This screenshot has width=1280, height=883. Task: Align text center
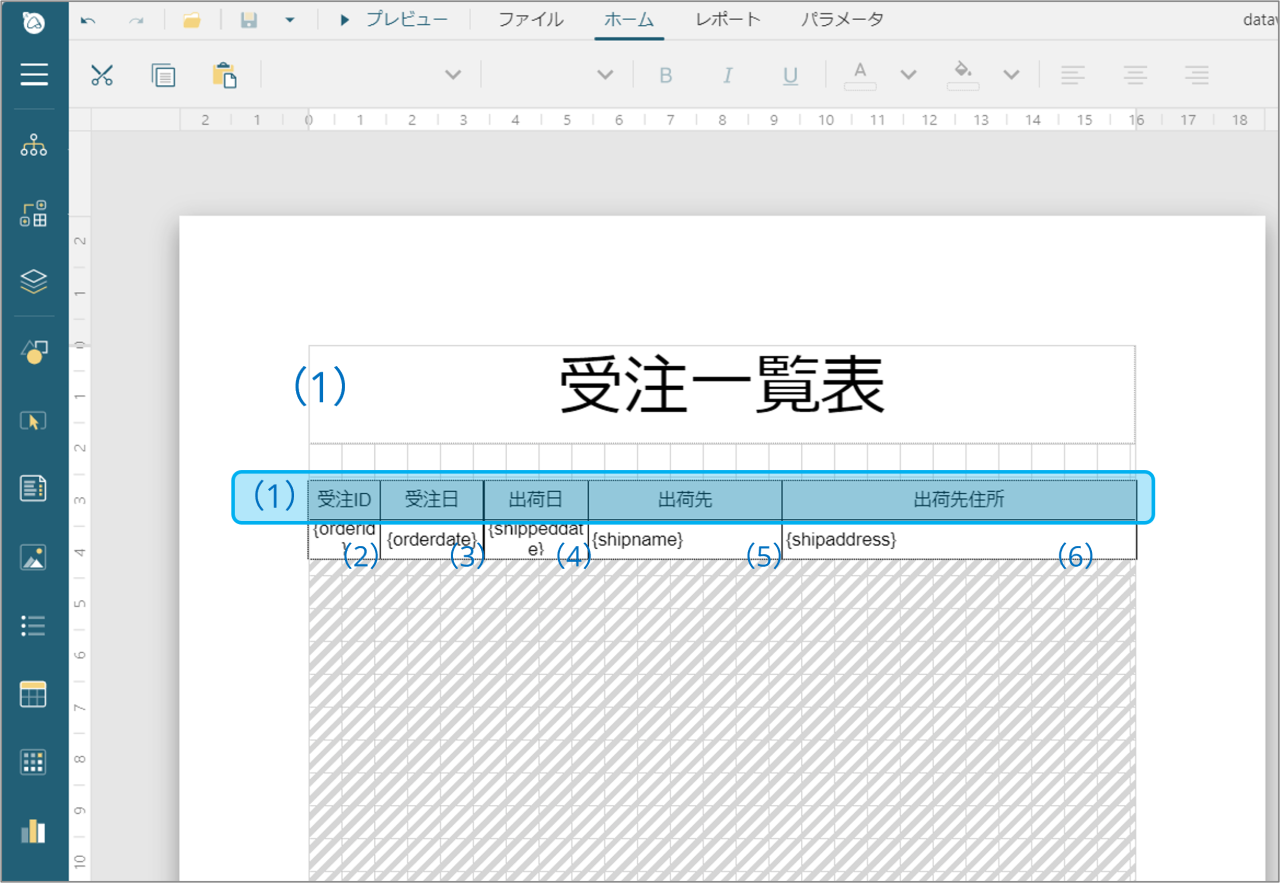(x=1135, y=74)
